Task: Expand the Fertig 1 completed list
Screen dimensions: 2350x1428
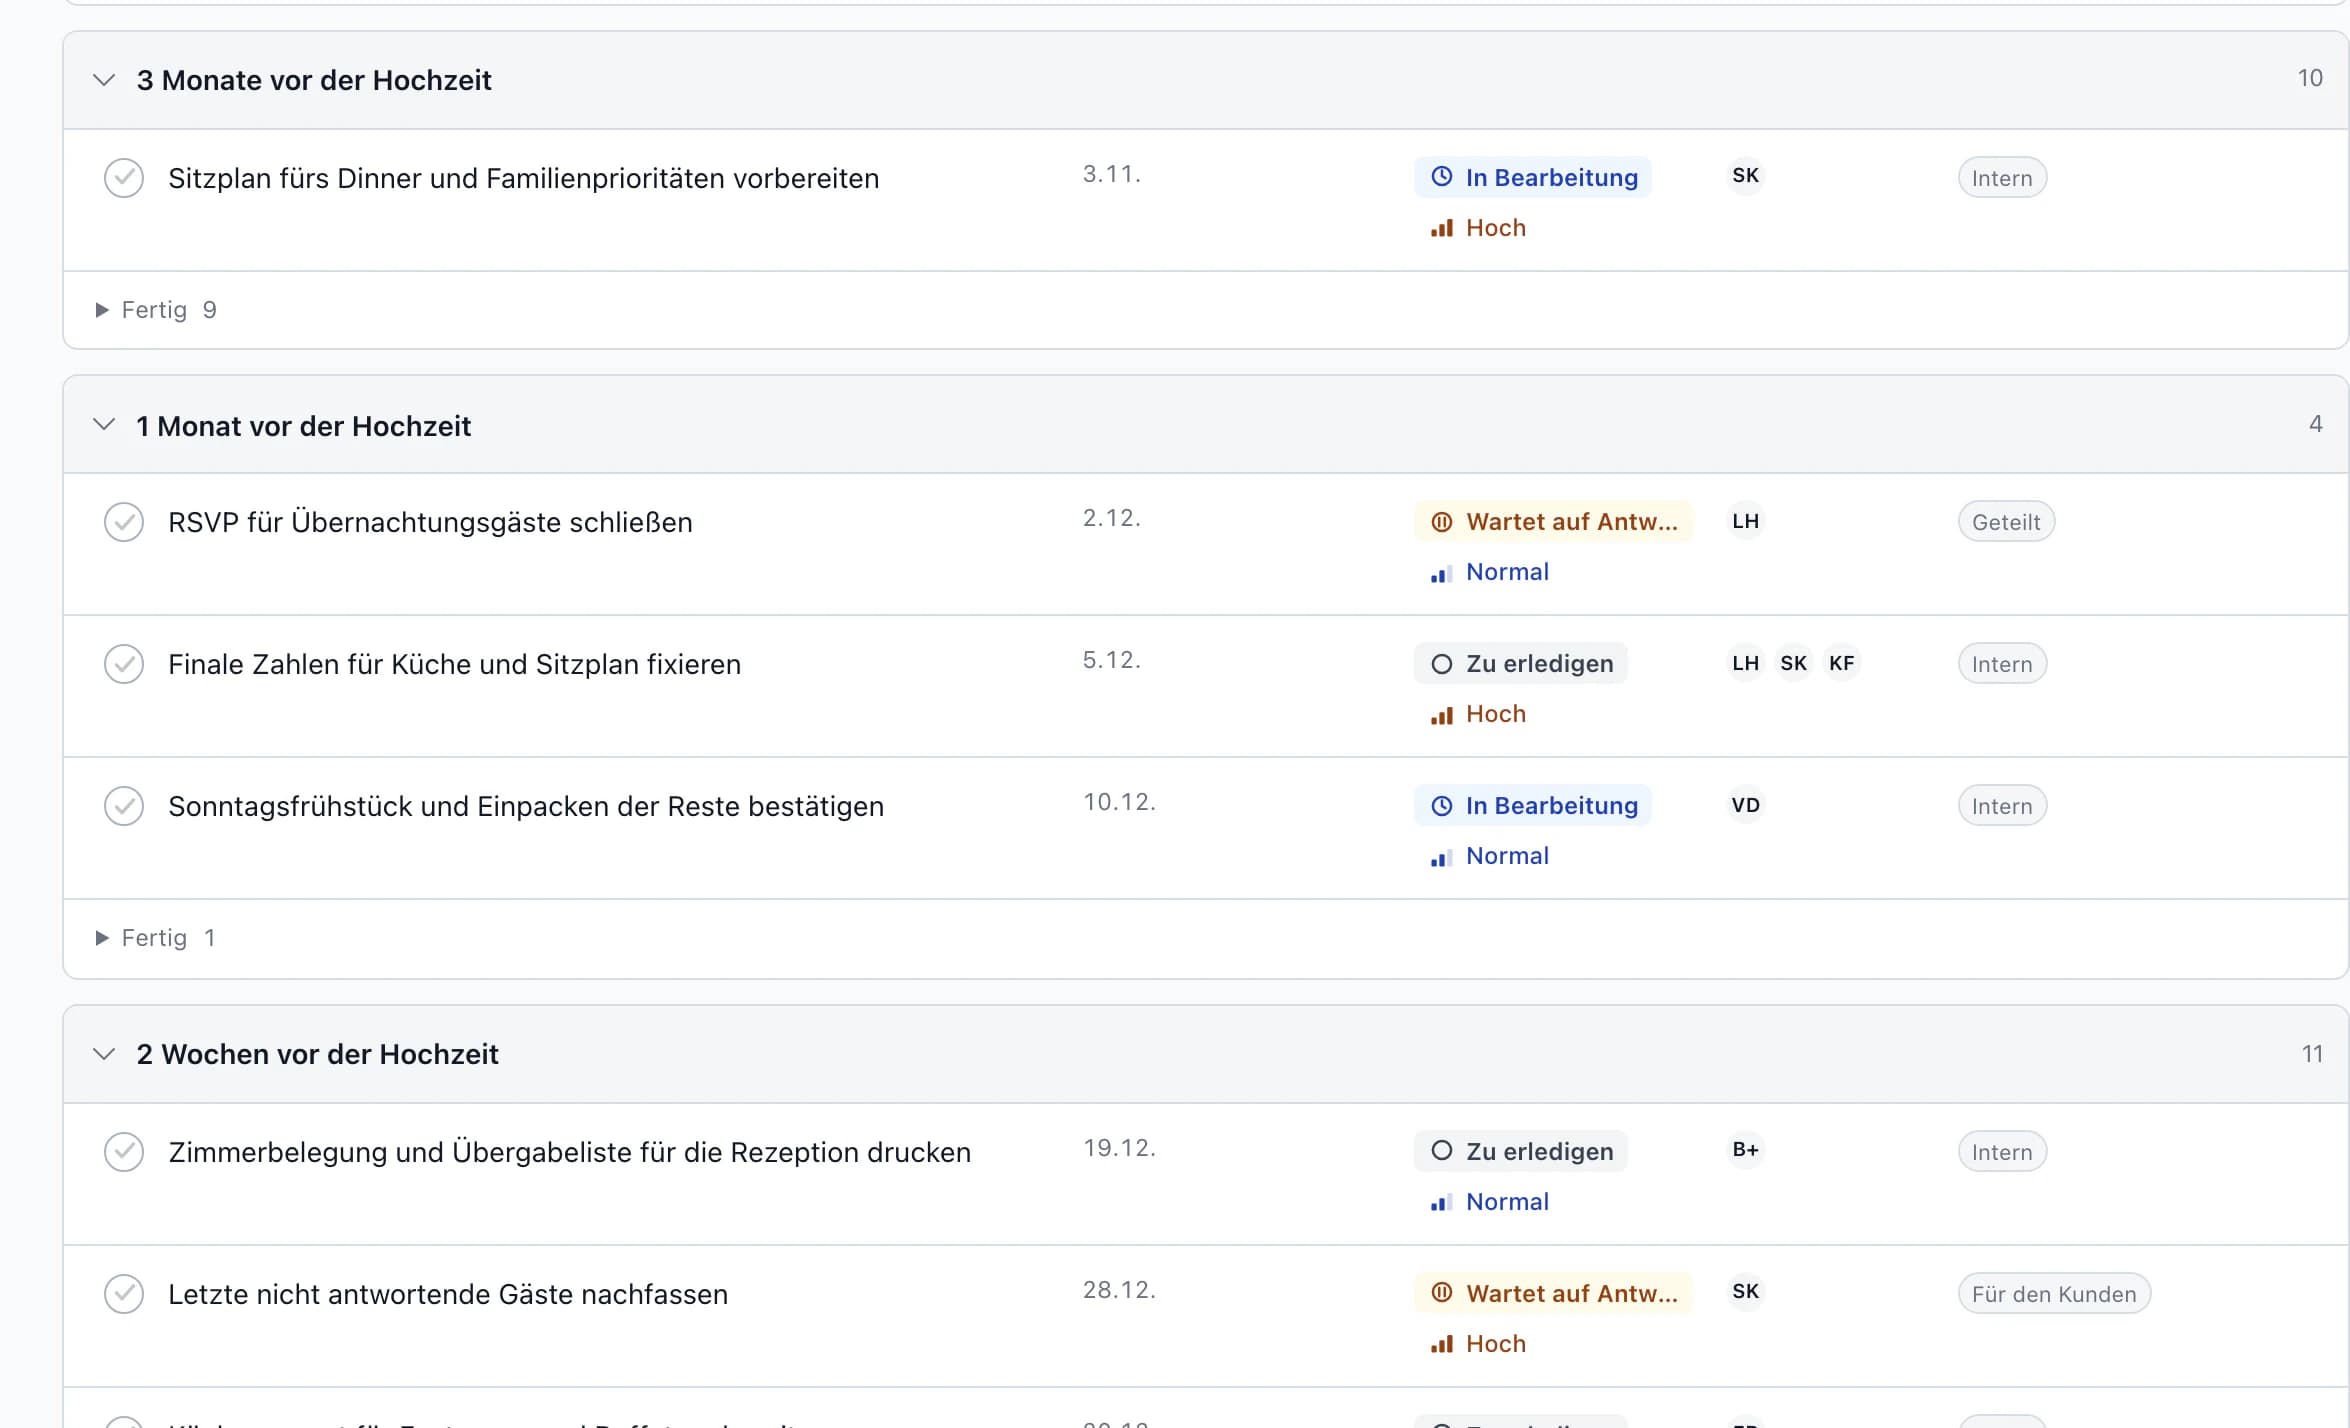Action: (156, 938)
